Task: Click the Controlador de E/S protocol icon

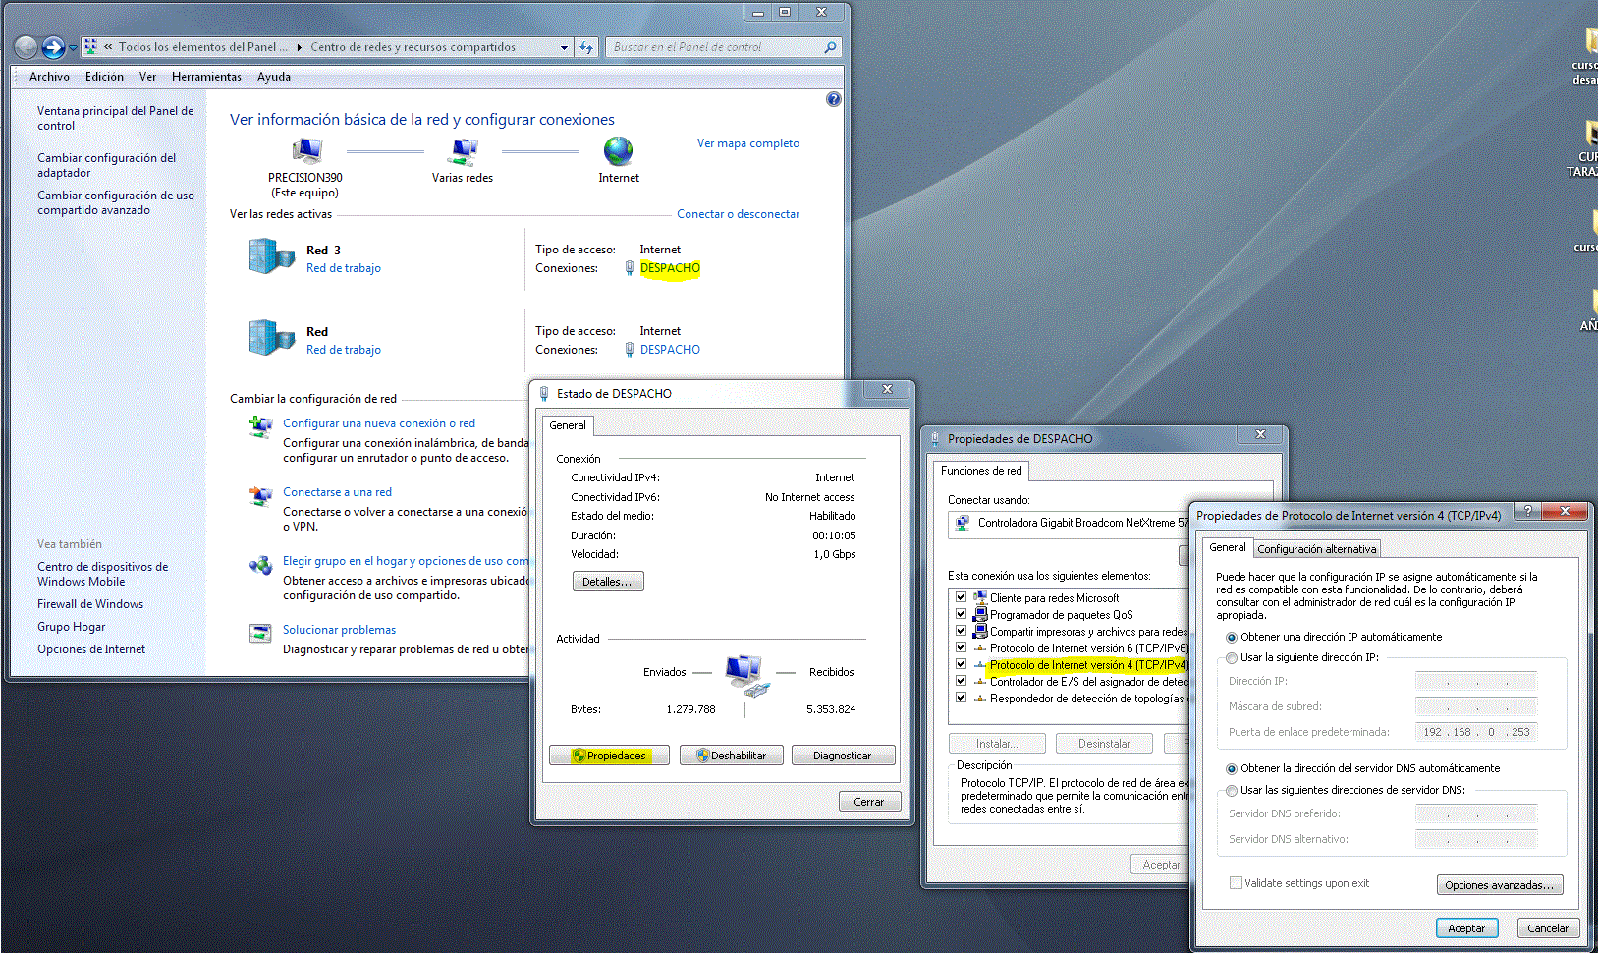Action: (x=980, y=682)
